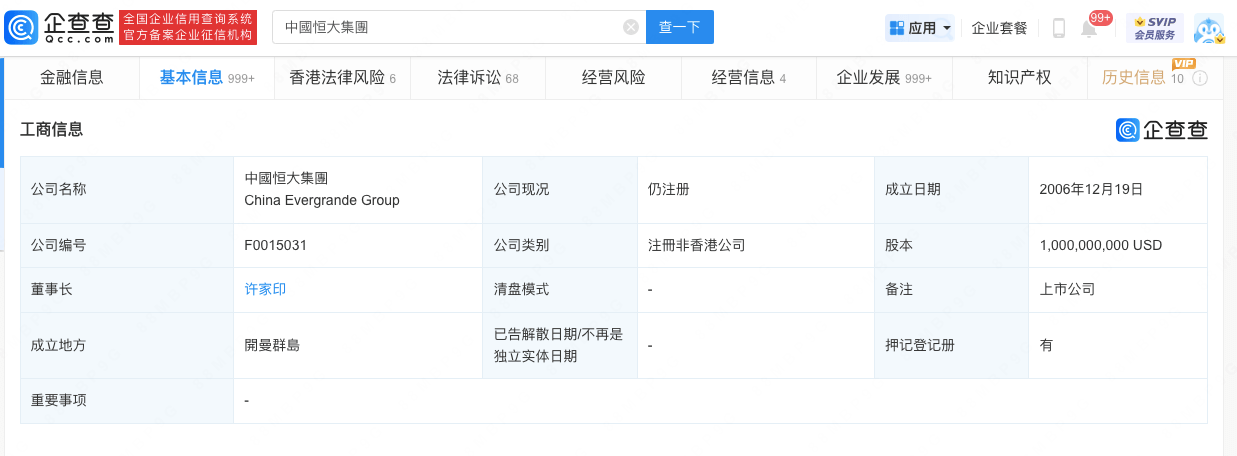Screen dimensions: 1237x456
Task: Clear the search box text
Action: [x=631, y=27]
